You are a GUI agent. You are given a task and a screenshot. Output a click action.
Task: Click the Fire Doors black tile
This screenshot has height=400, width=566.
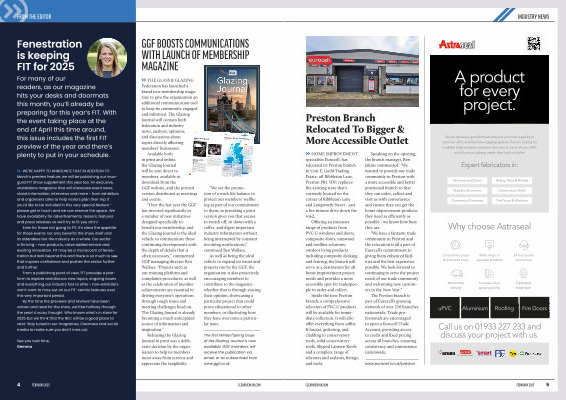[535, 308]
